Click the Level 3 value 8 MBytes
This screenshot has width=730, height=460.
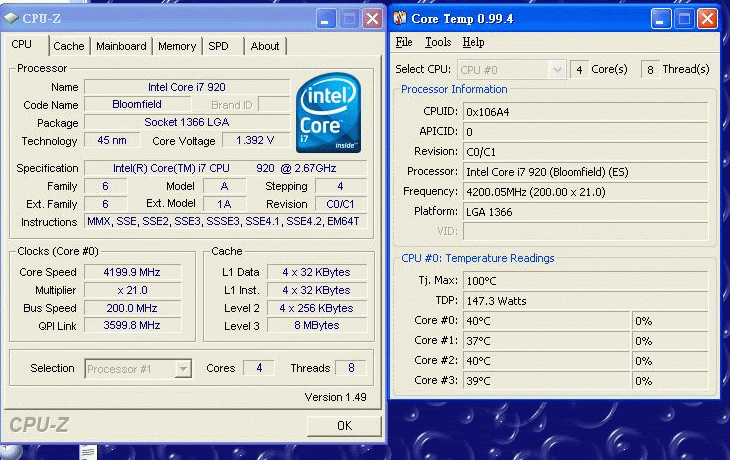point(317,325)
